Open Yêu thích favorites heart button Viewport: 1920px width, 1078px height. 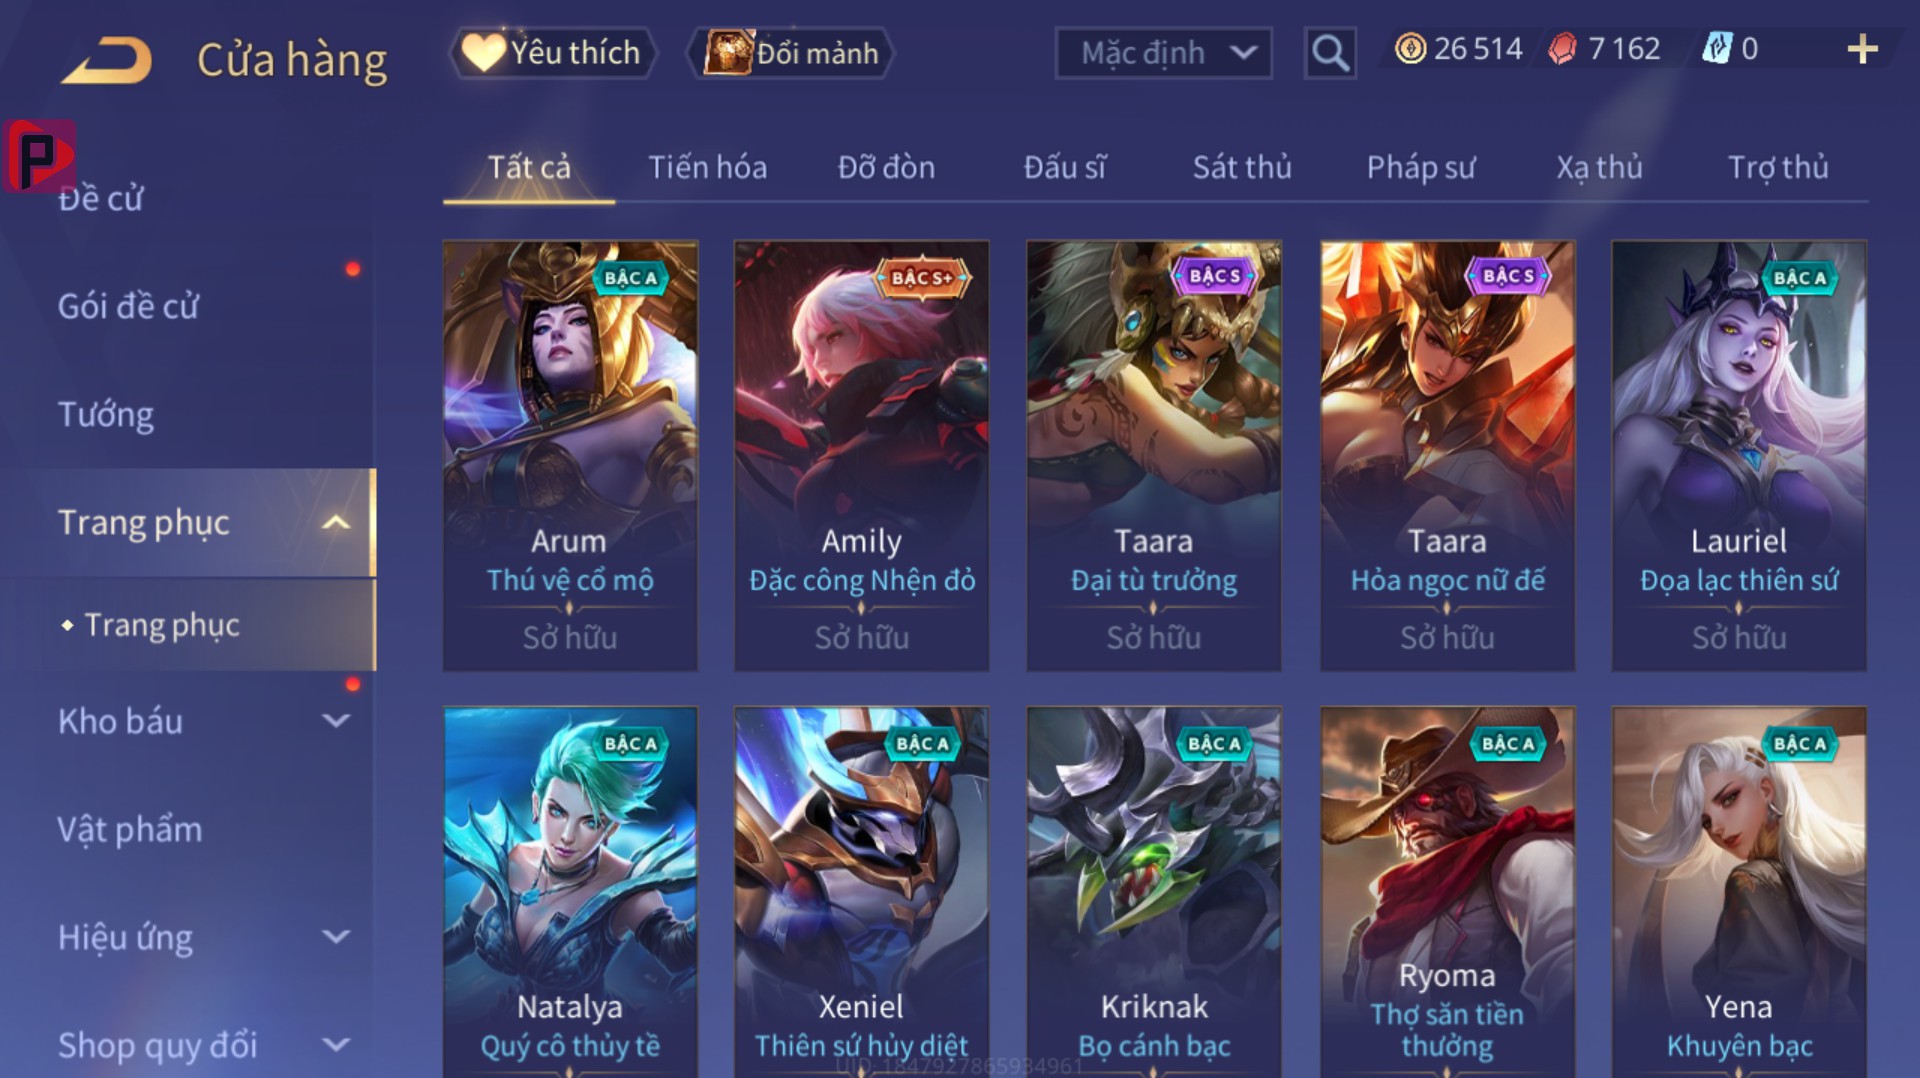click(x=553, y=52)
